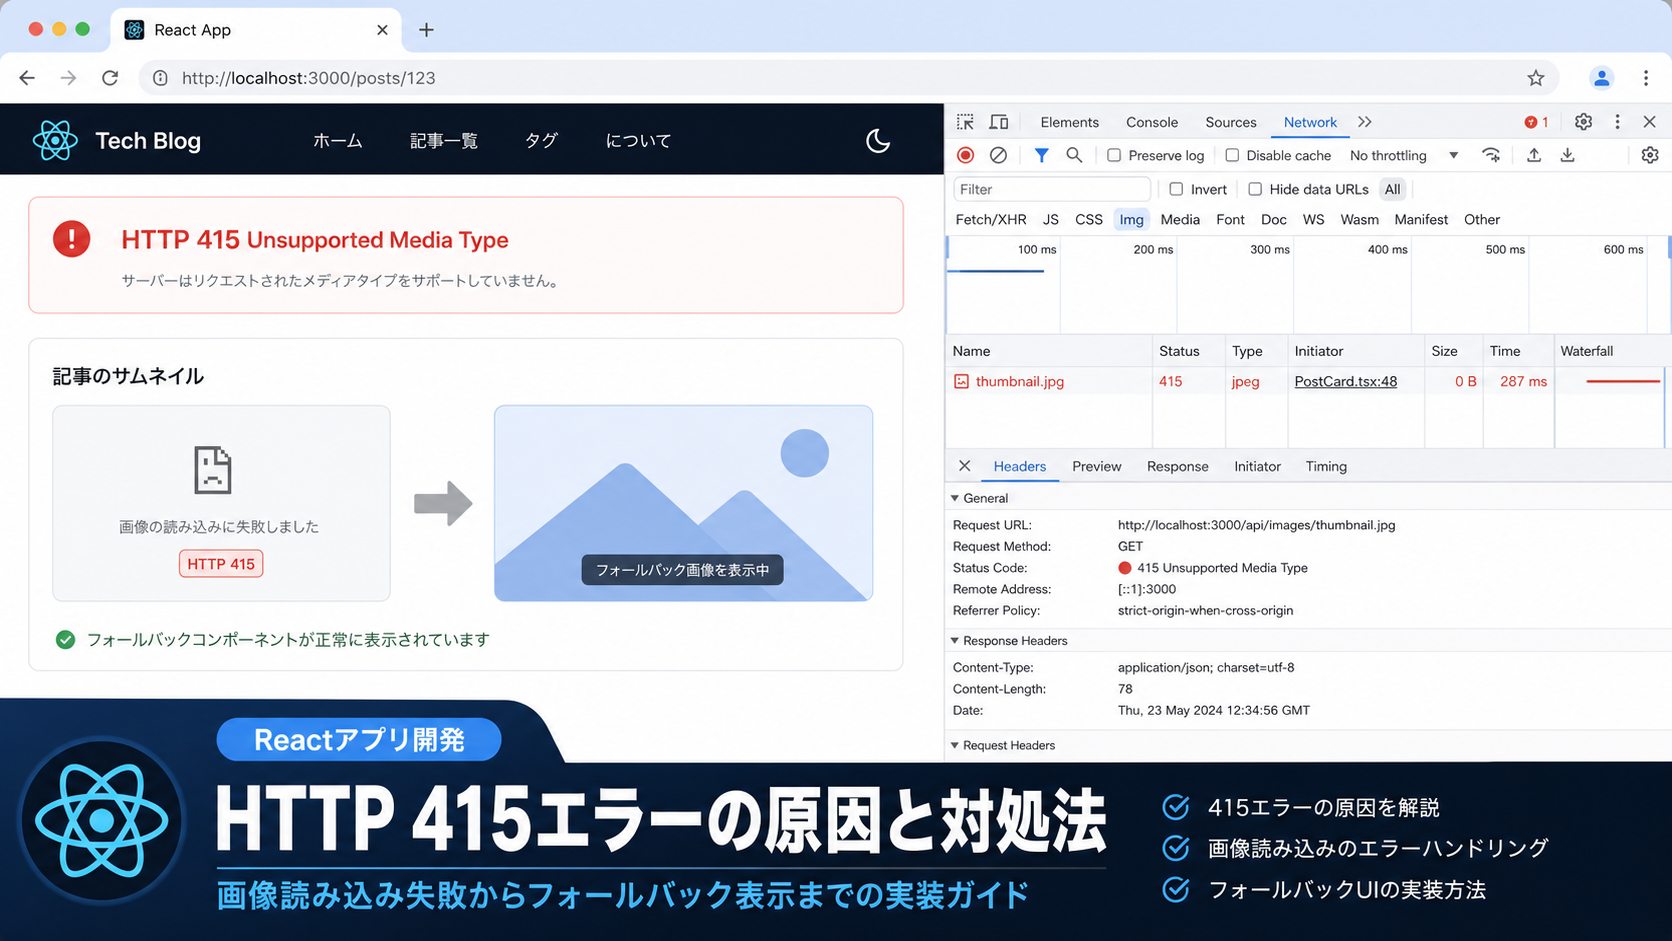Clear the network log

click(x=998, y=155)
